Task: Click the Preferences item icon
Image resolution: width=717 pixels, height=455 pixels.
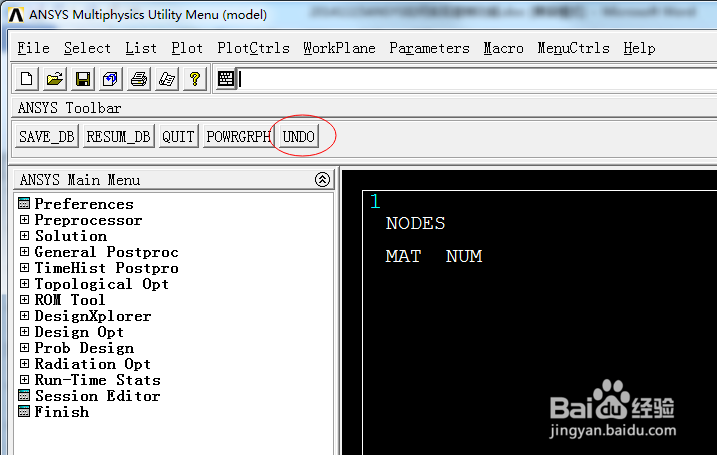Action: coord(24,203)
